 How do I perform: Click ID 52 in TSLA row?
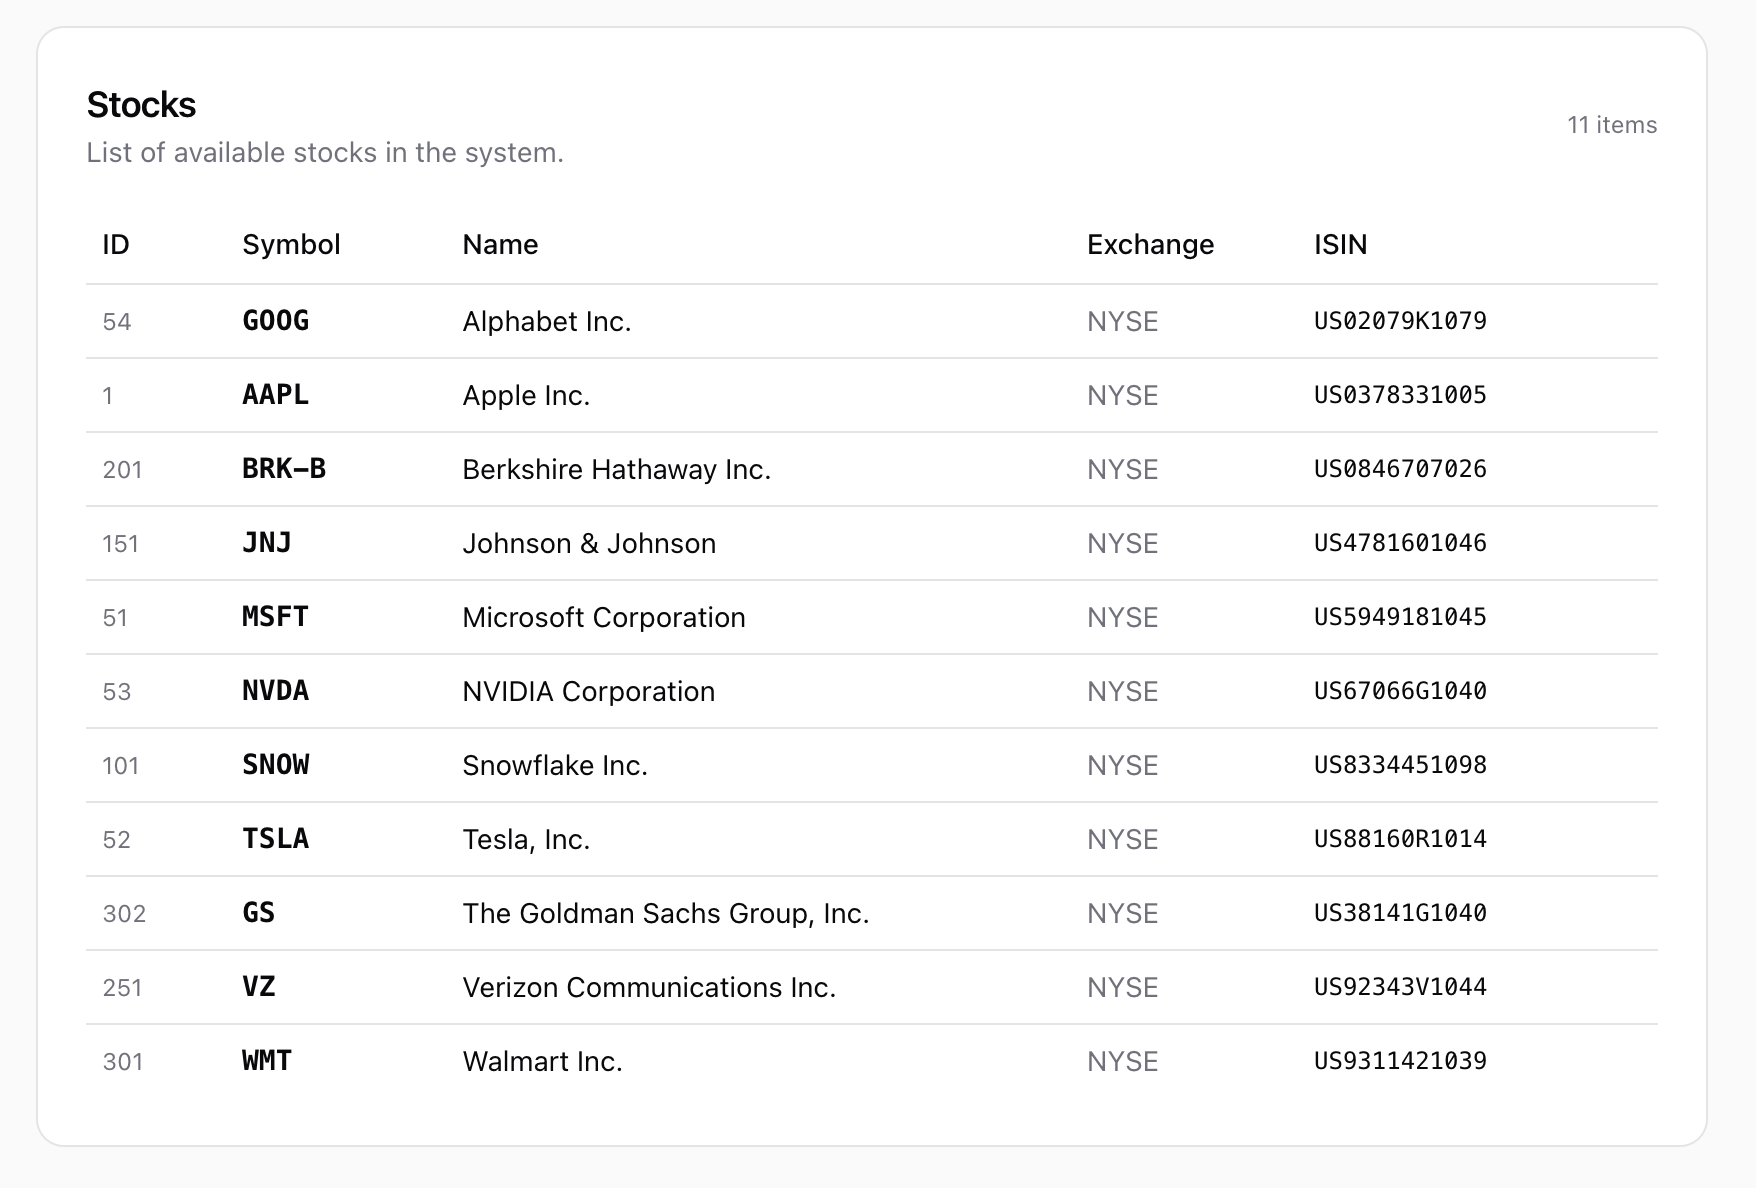[x=117, y=840]
